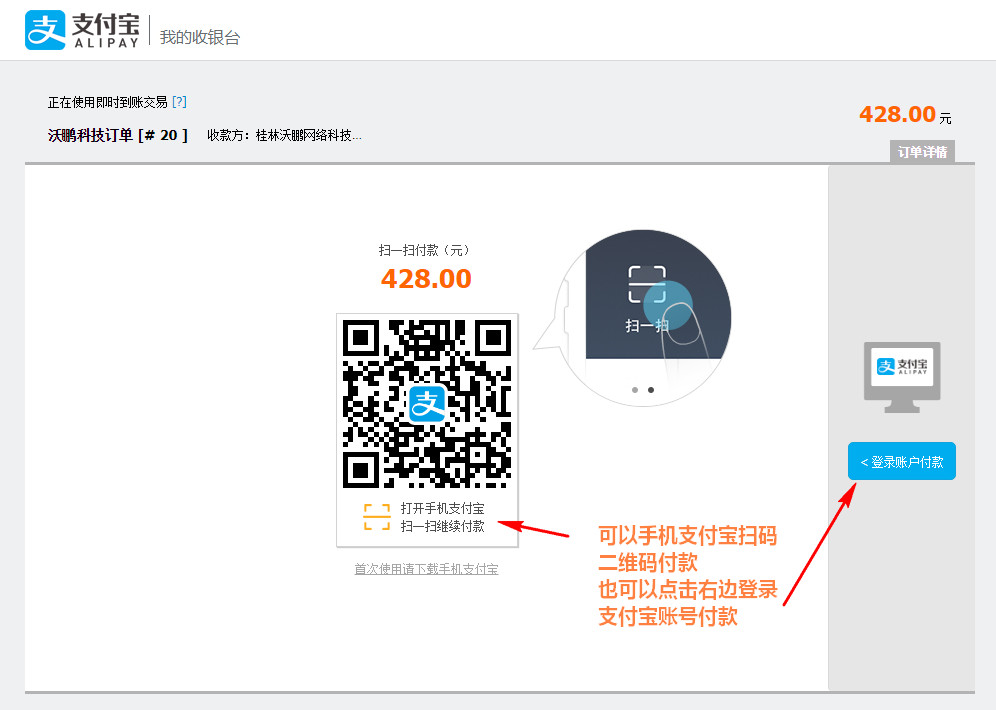Click the 扫一扫付款（元） label
The image size is (996, 710).
pos(426,250)
